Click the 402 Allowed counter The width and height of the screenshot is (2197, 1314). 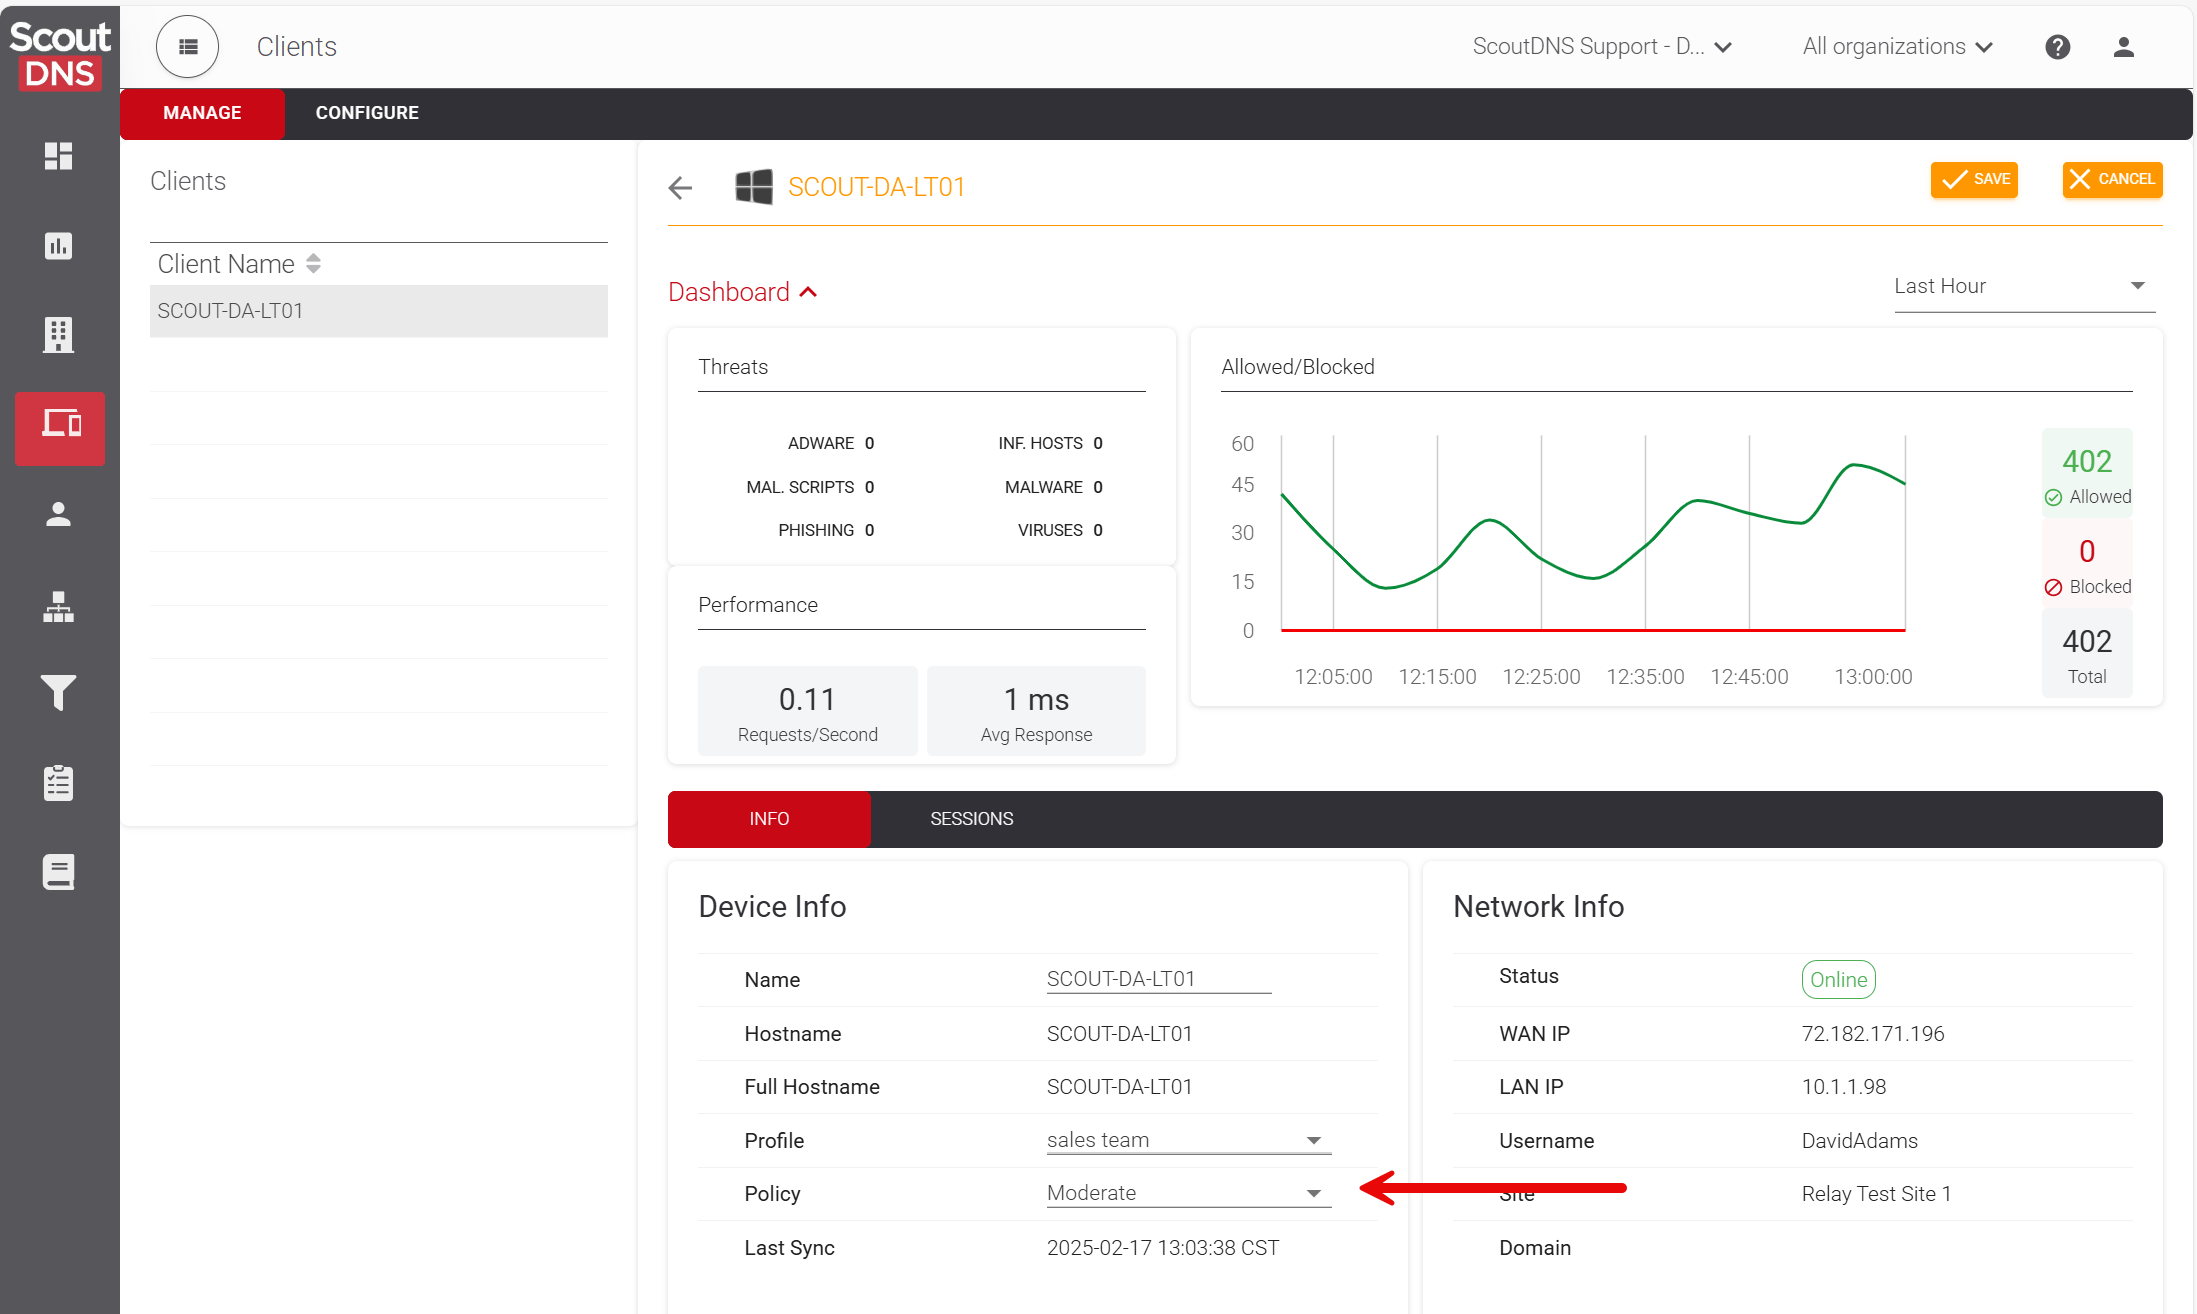pos(2087,473)
